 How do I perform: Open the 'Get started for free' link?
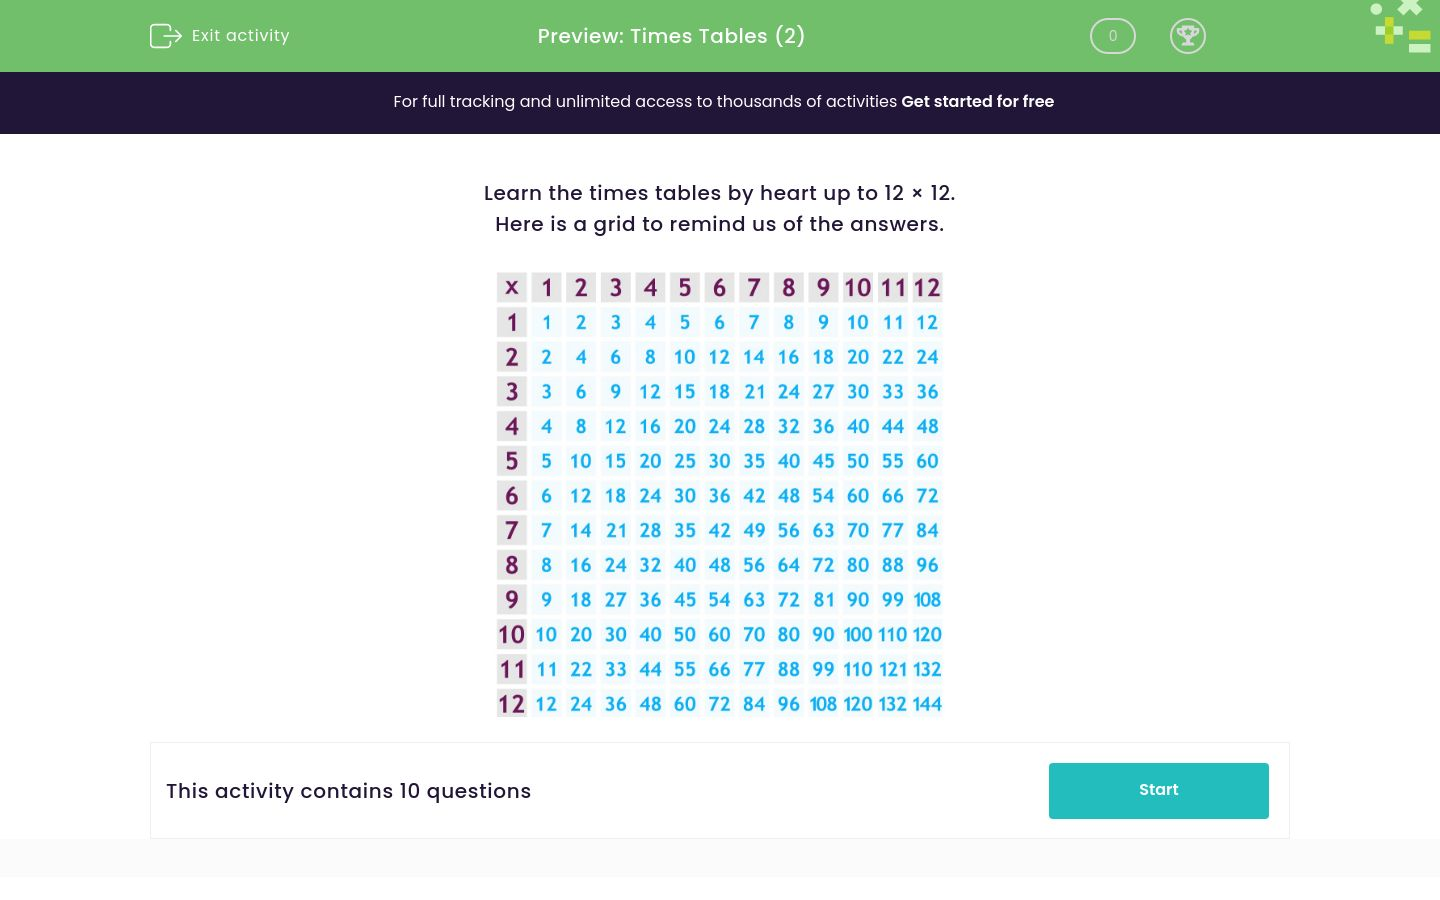[x=978, y=102]
